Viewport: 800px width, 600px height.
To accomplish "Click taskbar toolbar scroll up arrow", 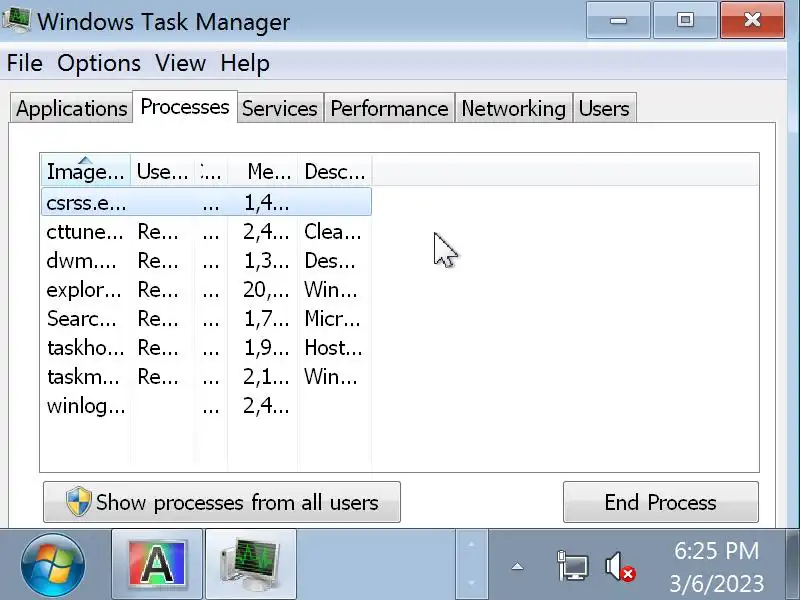I will (471, 545).
